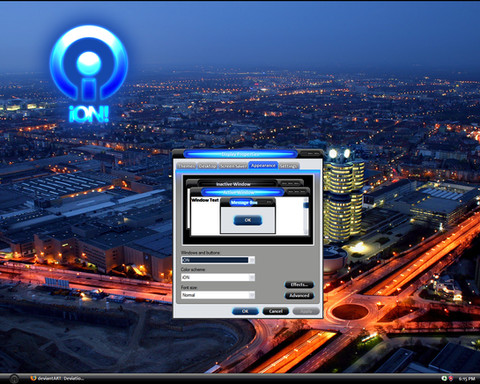
Task: Open the Settings tab
Action: tap(289, 166)
